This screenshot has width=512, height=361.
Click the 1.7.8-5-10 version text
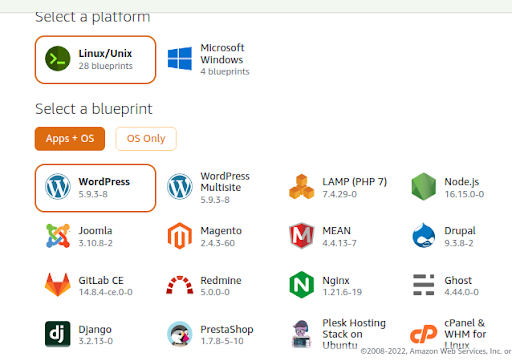(222, 341)
